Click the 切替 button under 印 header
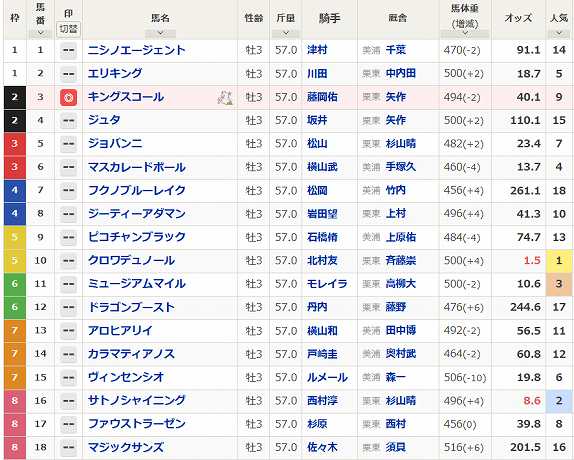Viewport: 574px width, 460px height. coord(68,29)
